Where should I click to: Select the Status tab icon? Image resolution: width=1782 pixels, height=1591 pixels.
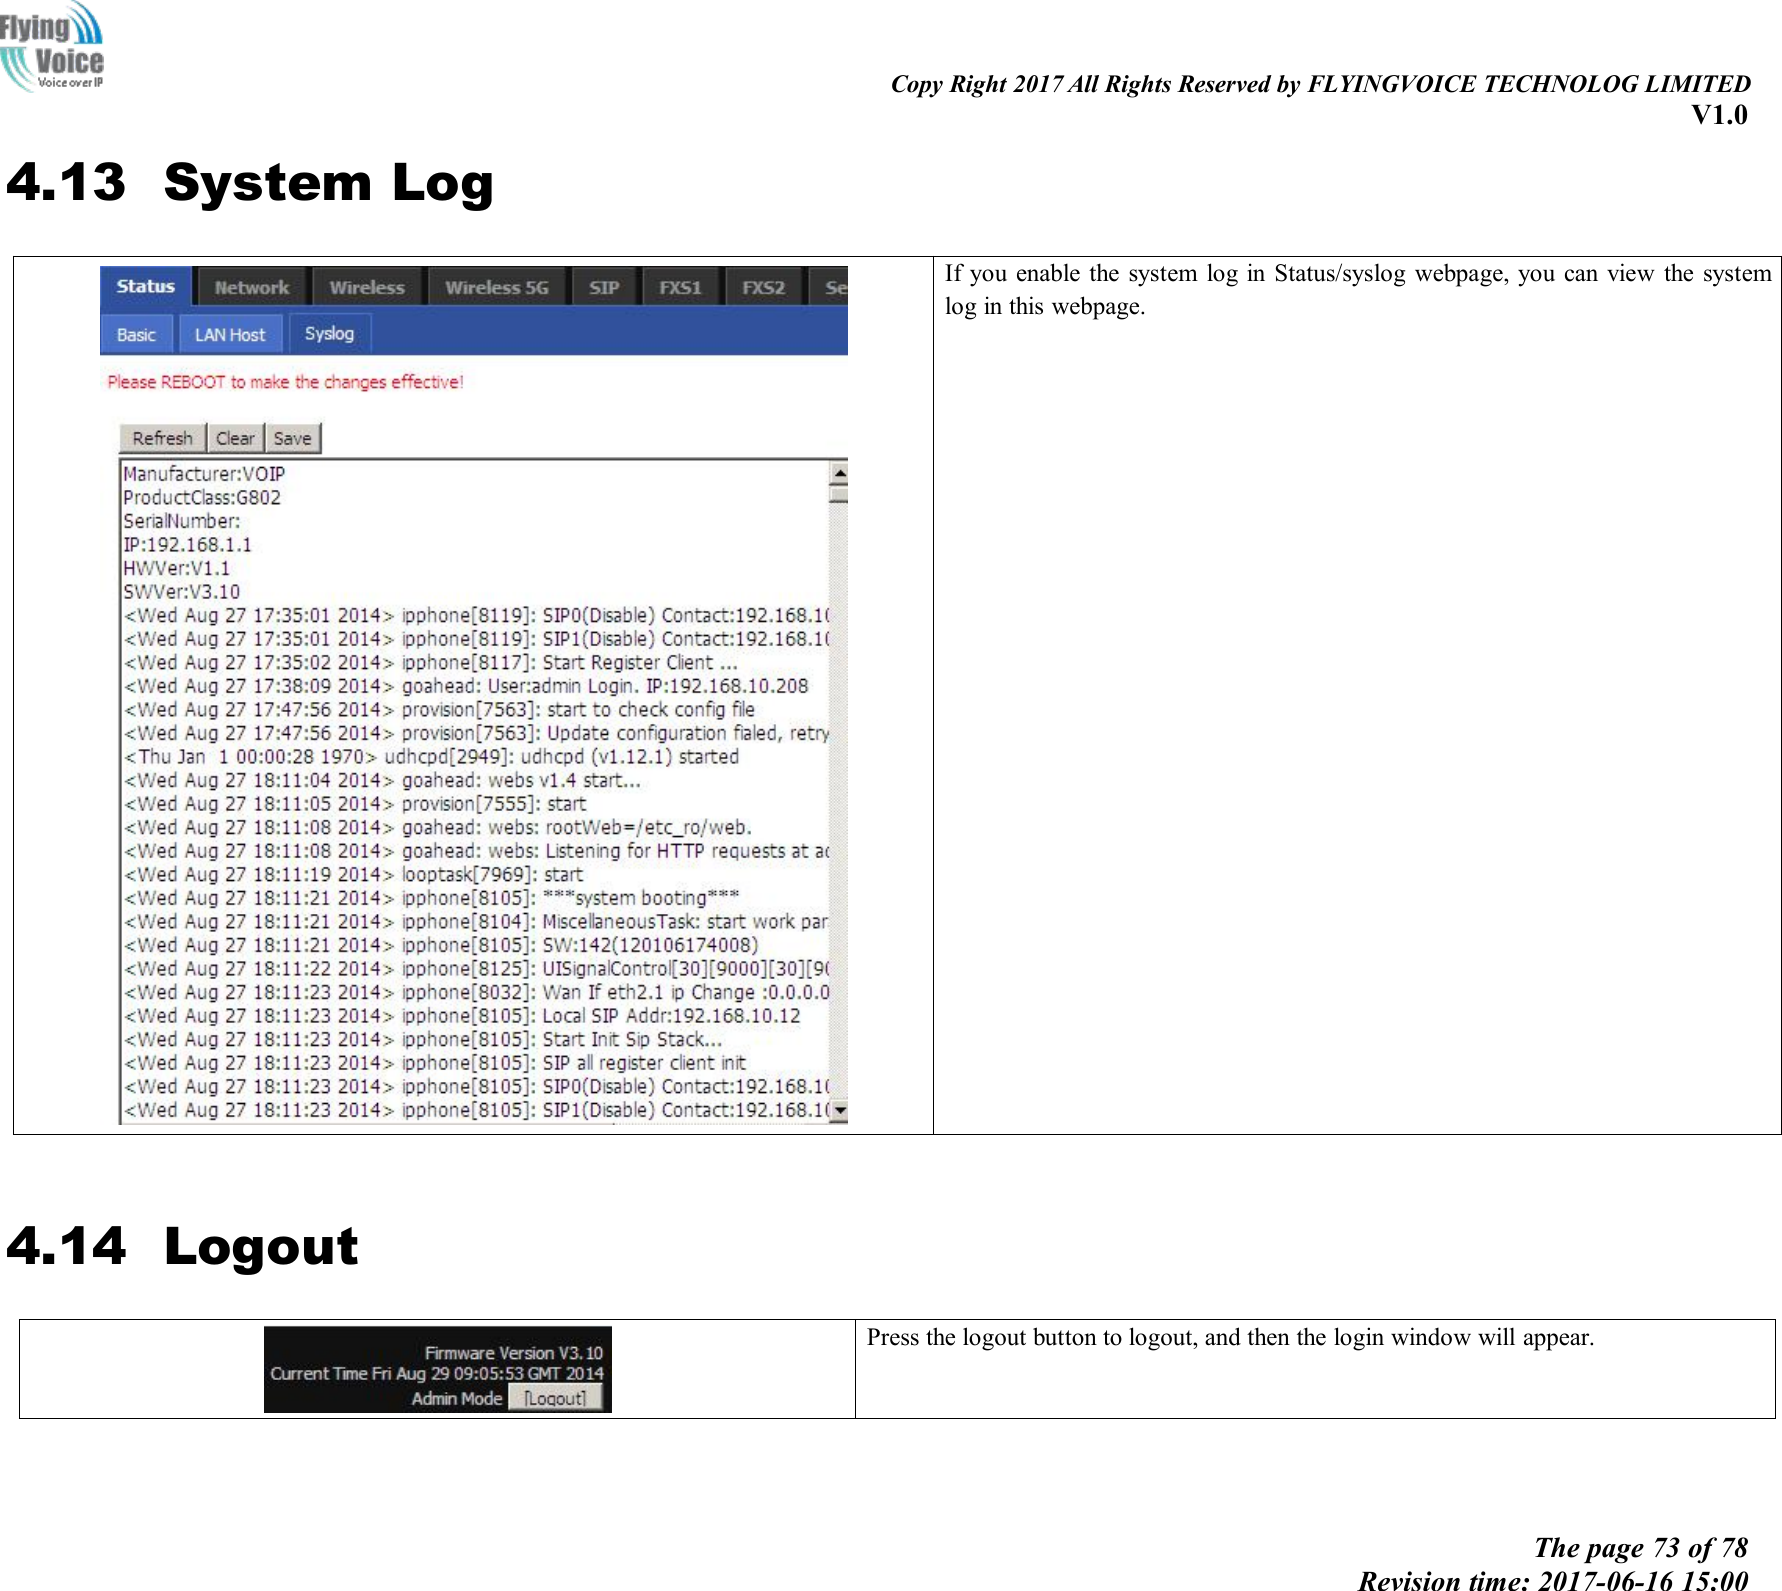pos(144,286)
